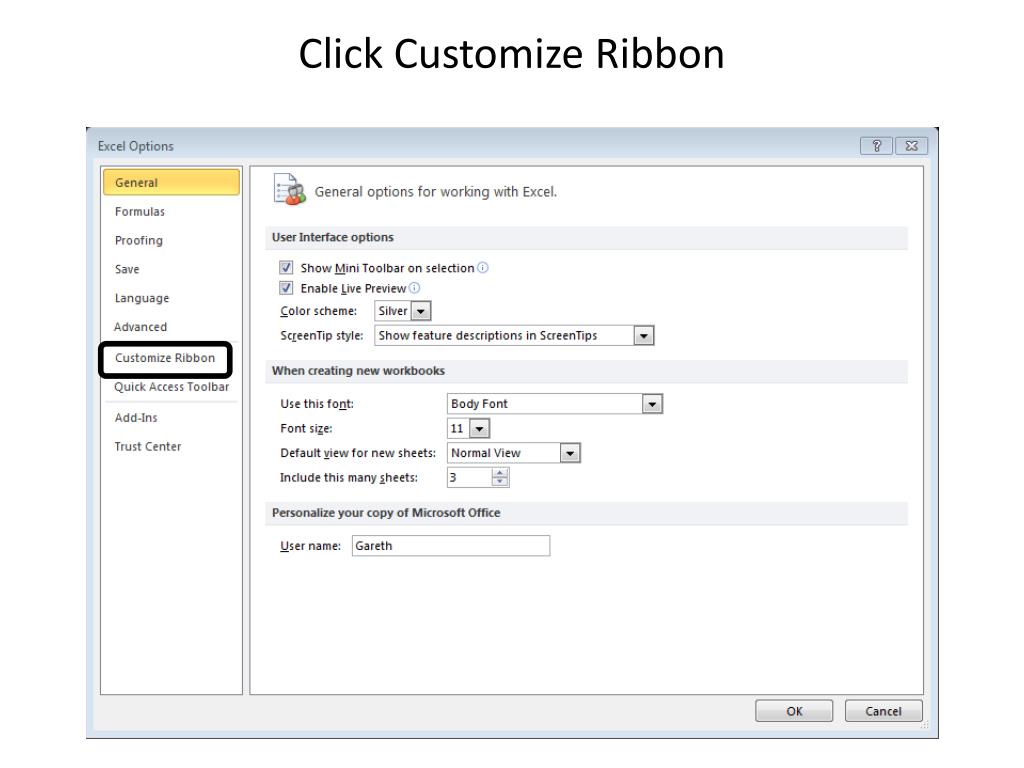Viewport: 1024px width, 768px height.
Task: Open Trust Center settings
Action: [x=148, y=446]
